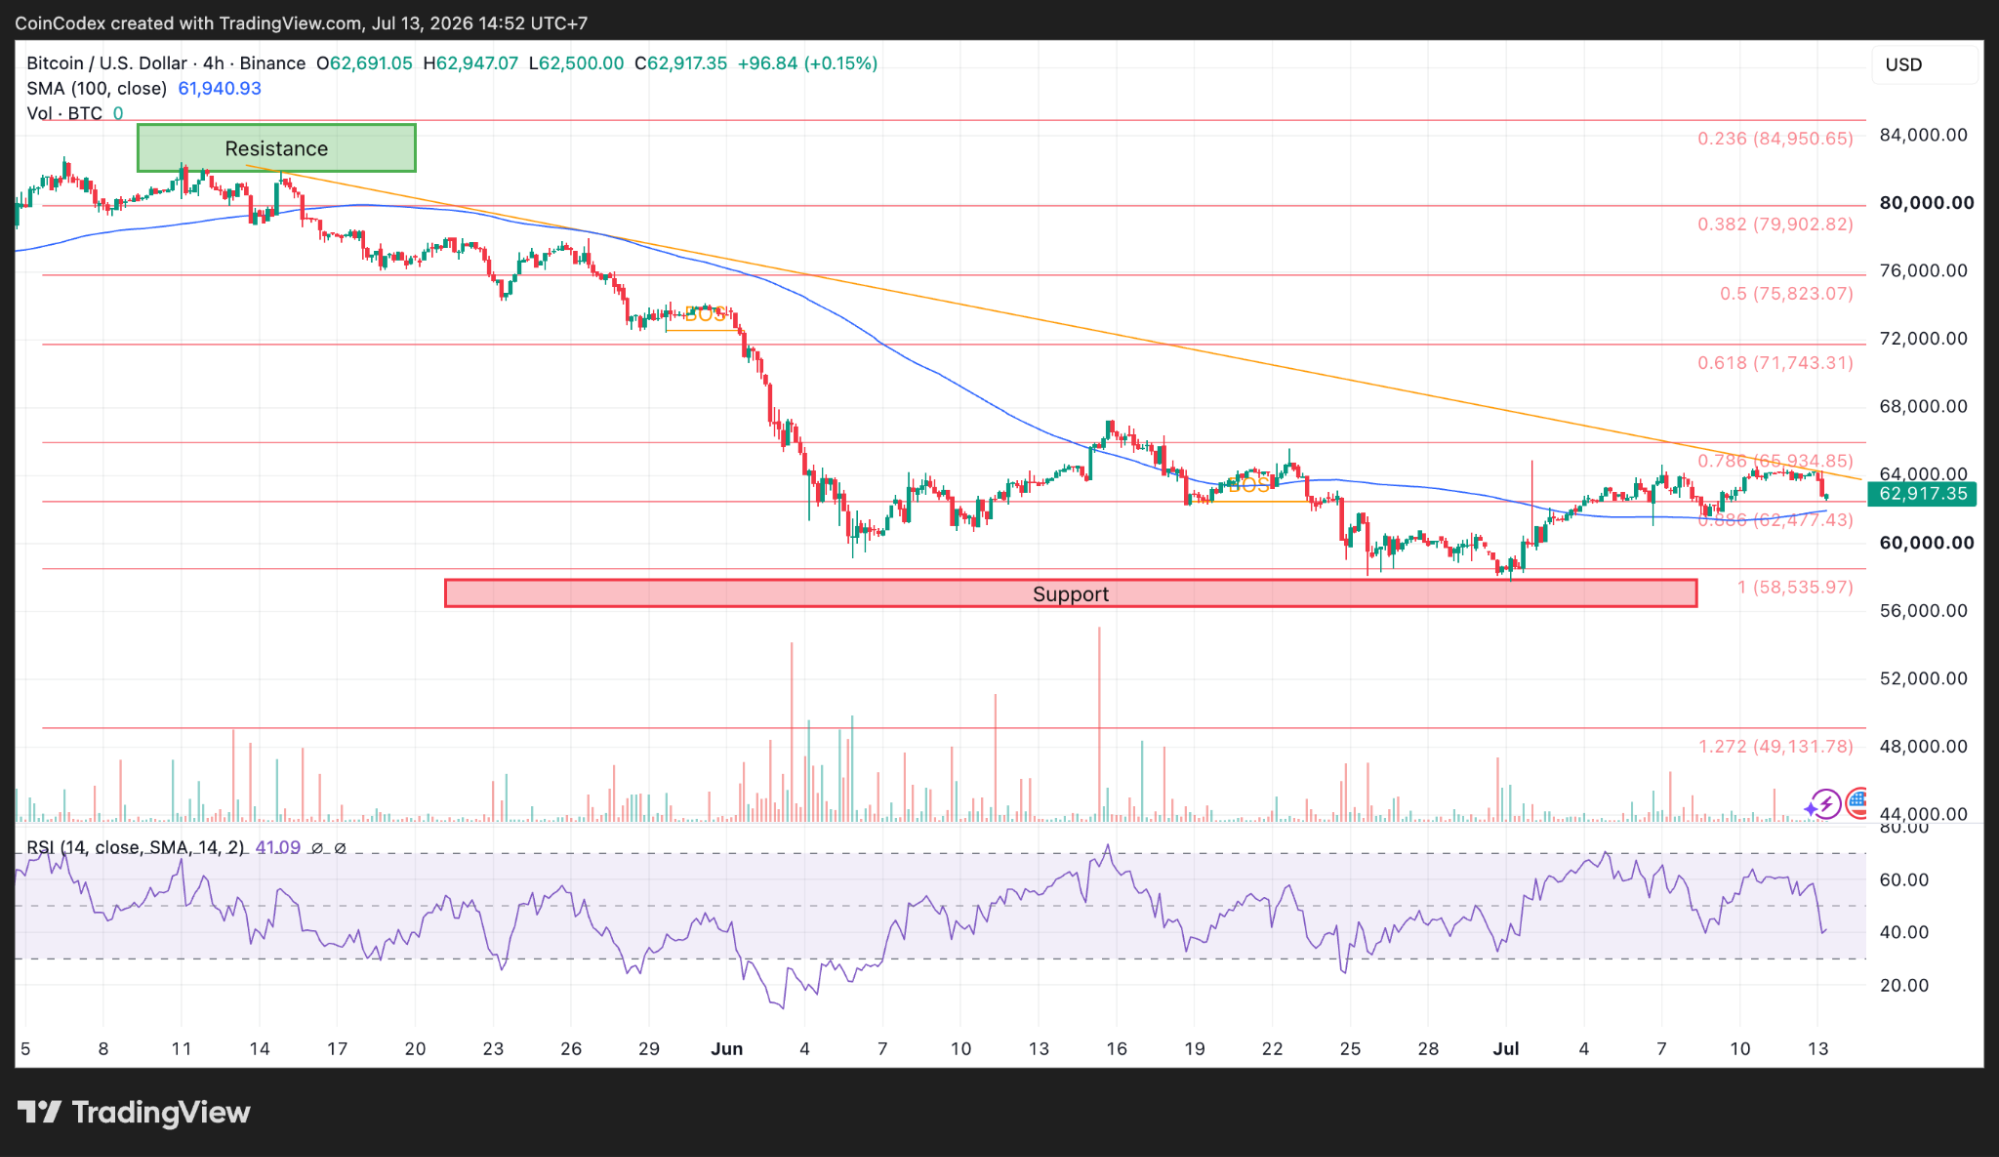Click the SMA value 61,940.93

click(x=219, y=88)
